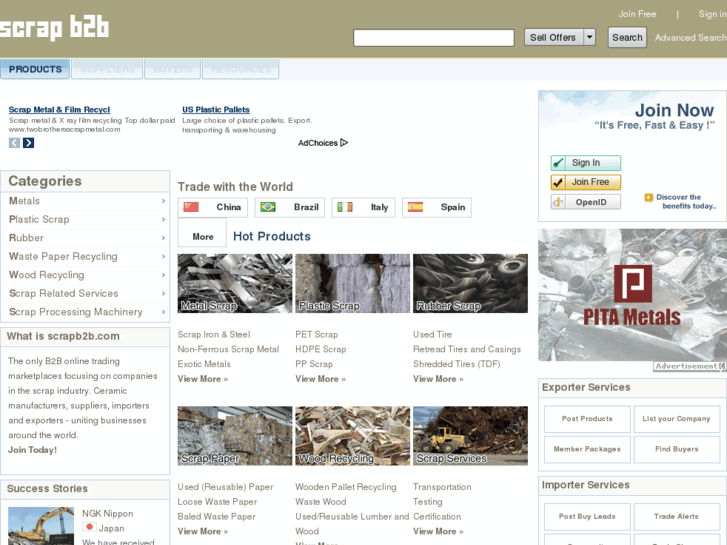Click the scrap b2b site logo

54,28
